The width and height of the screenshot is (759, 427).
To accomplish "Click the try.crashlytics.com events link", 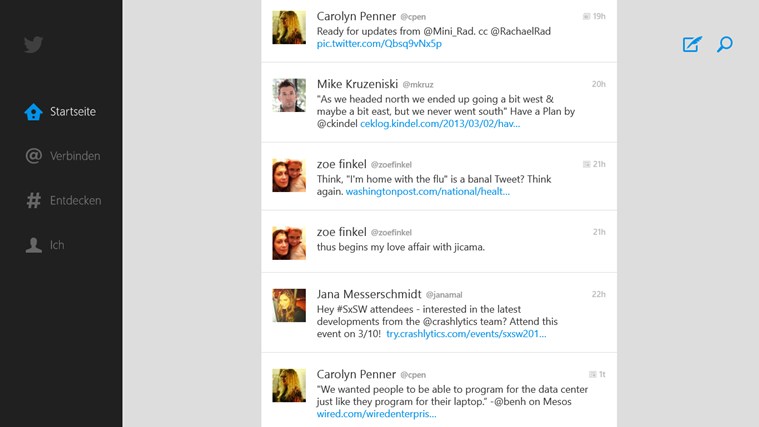I will click(x=466, y=334).
